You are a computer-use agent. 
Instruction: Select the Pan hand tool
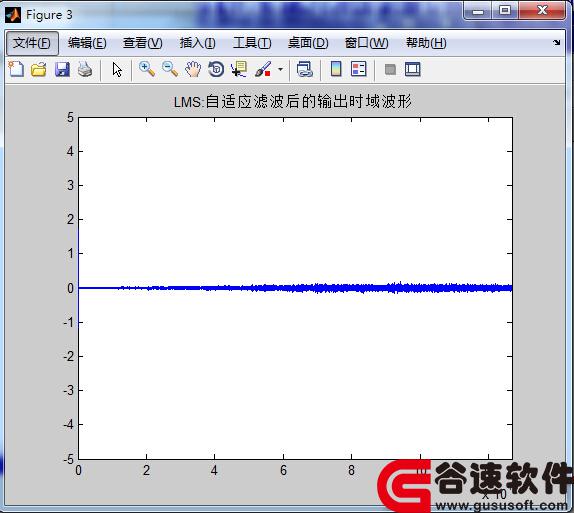(193, 69)
